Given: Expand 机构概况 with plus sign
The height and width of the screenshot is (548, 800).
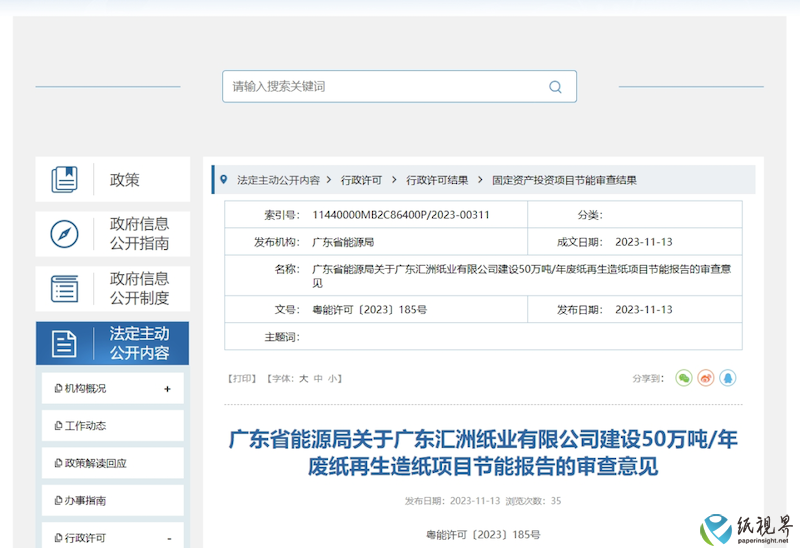Looking at the screenshot, I should tap(167, 389).
